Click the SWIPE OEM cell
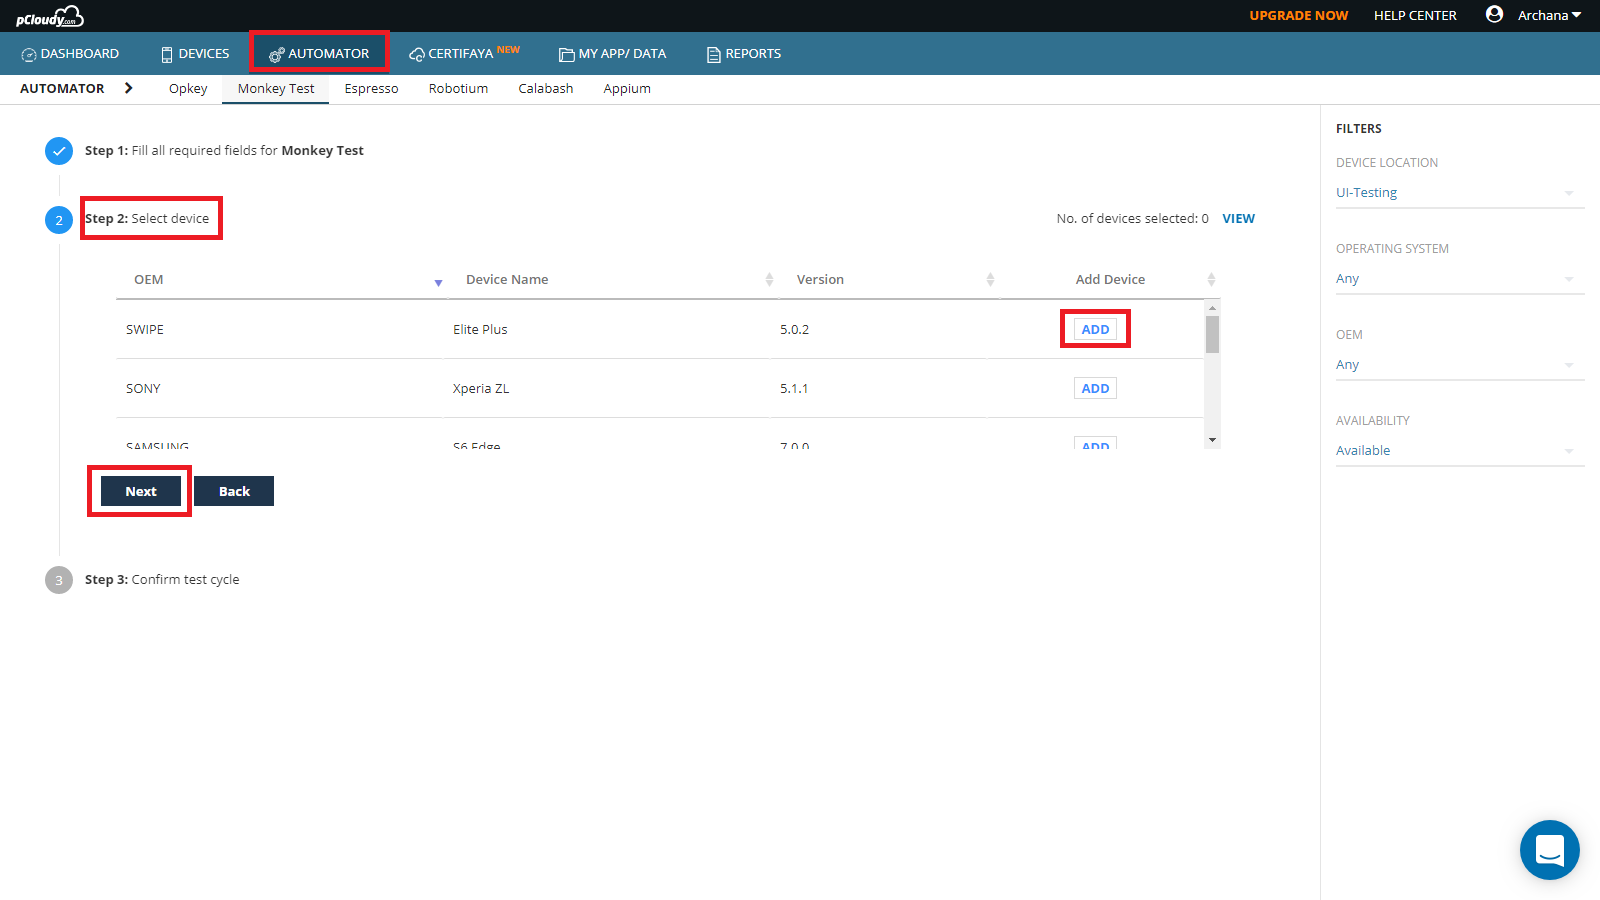The height and width of the screenshot is (900, 1600). (x=145, y=330)
